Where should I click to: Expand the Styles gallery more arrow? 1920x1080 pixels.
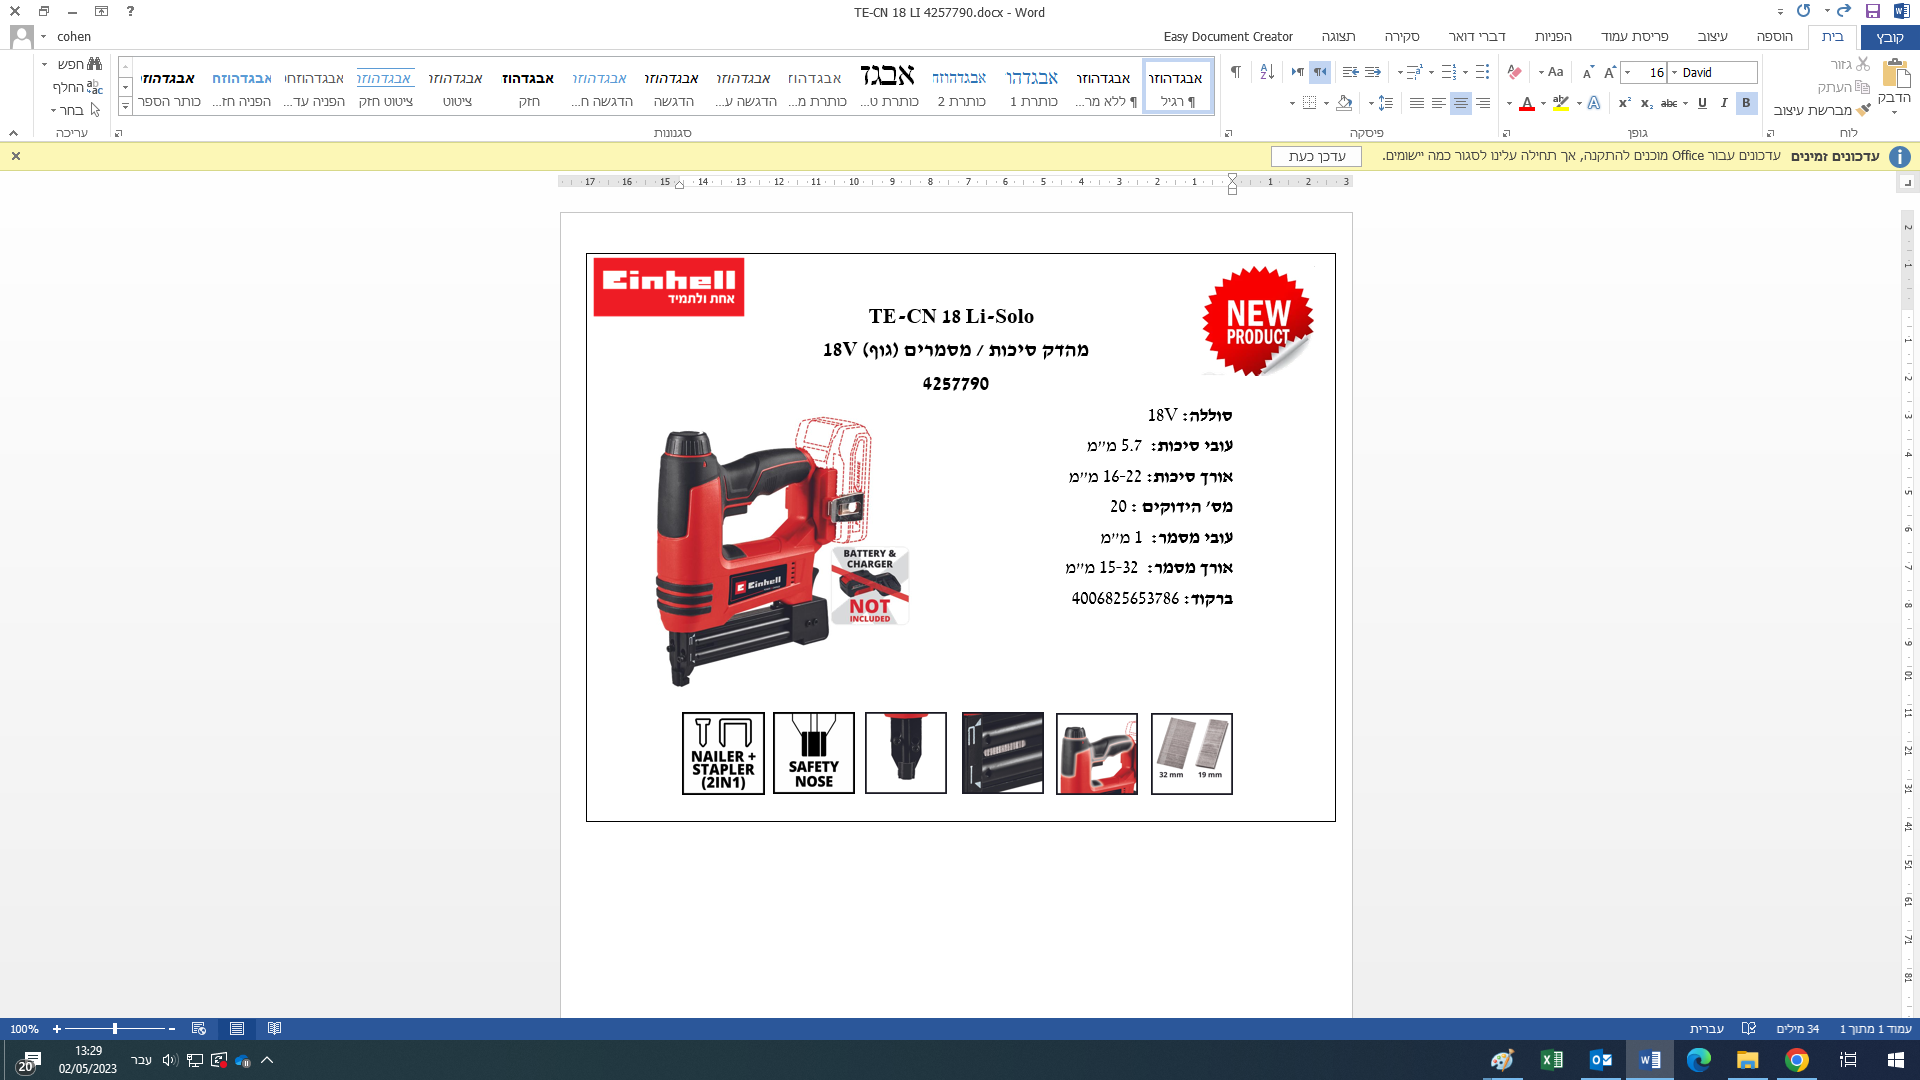coord(125,106)
